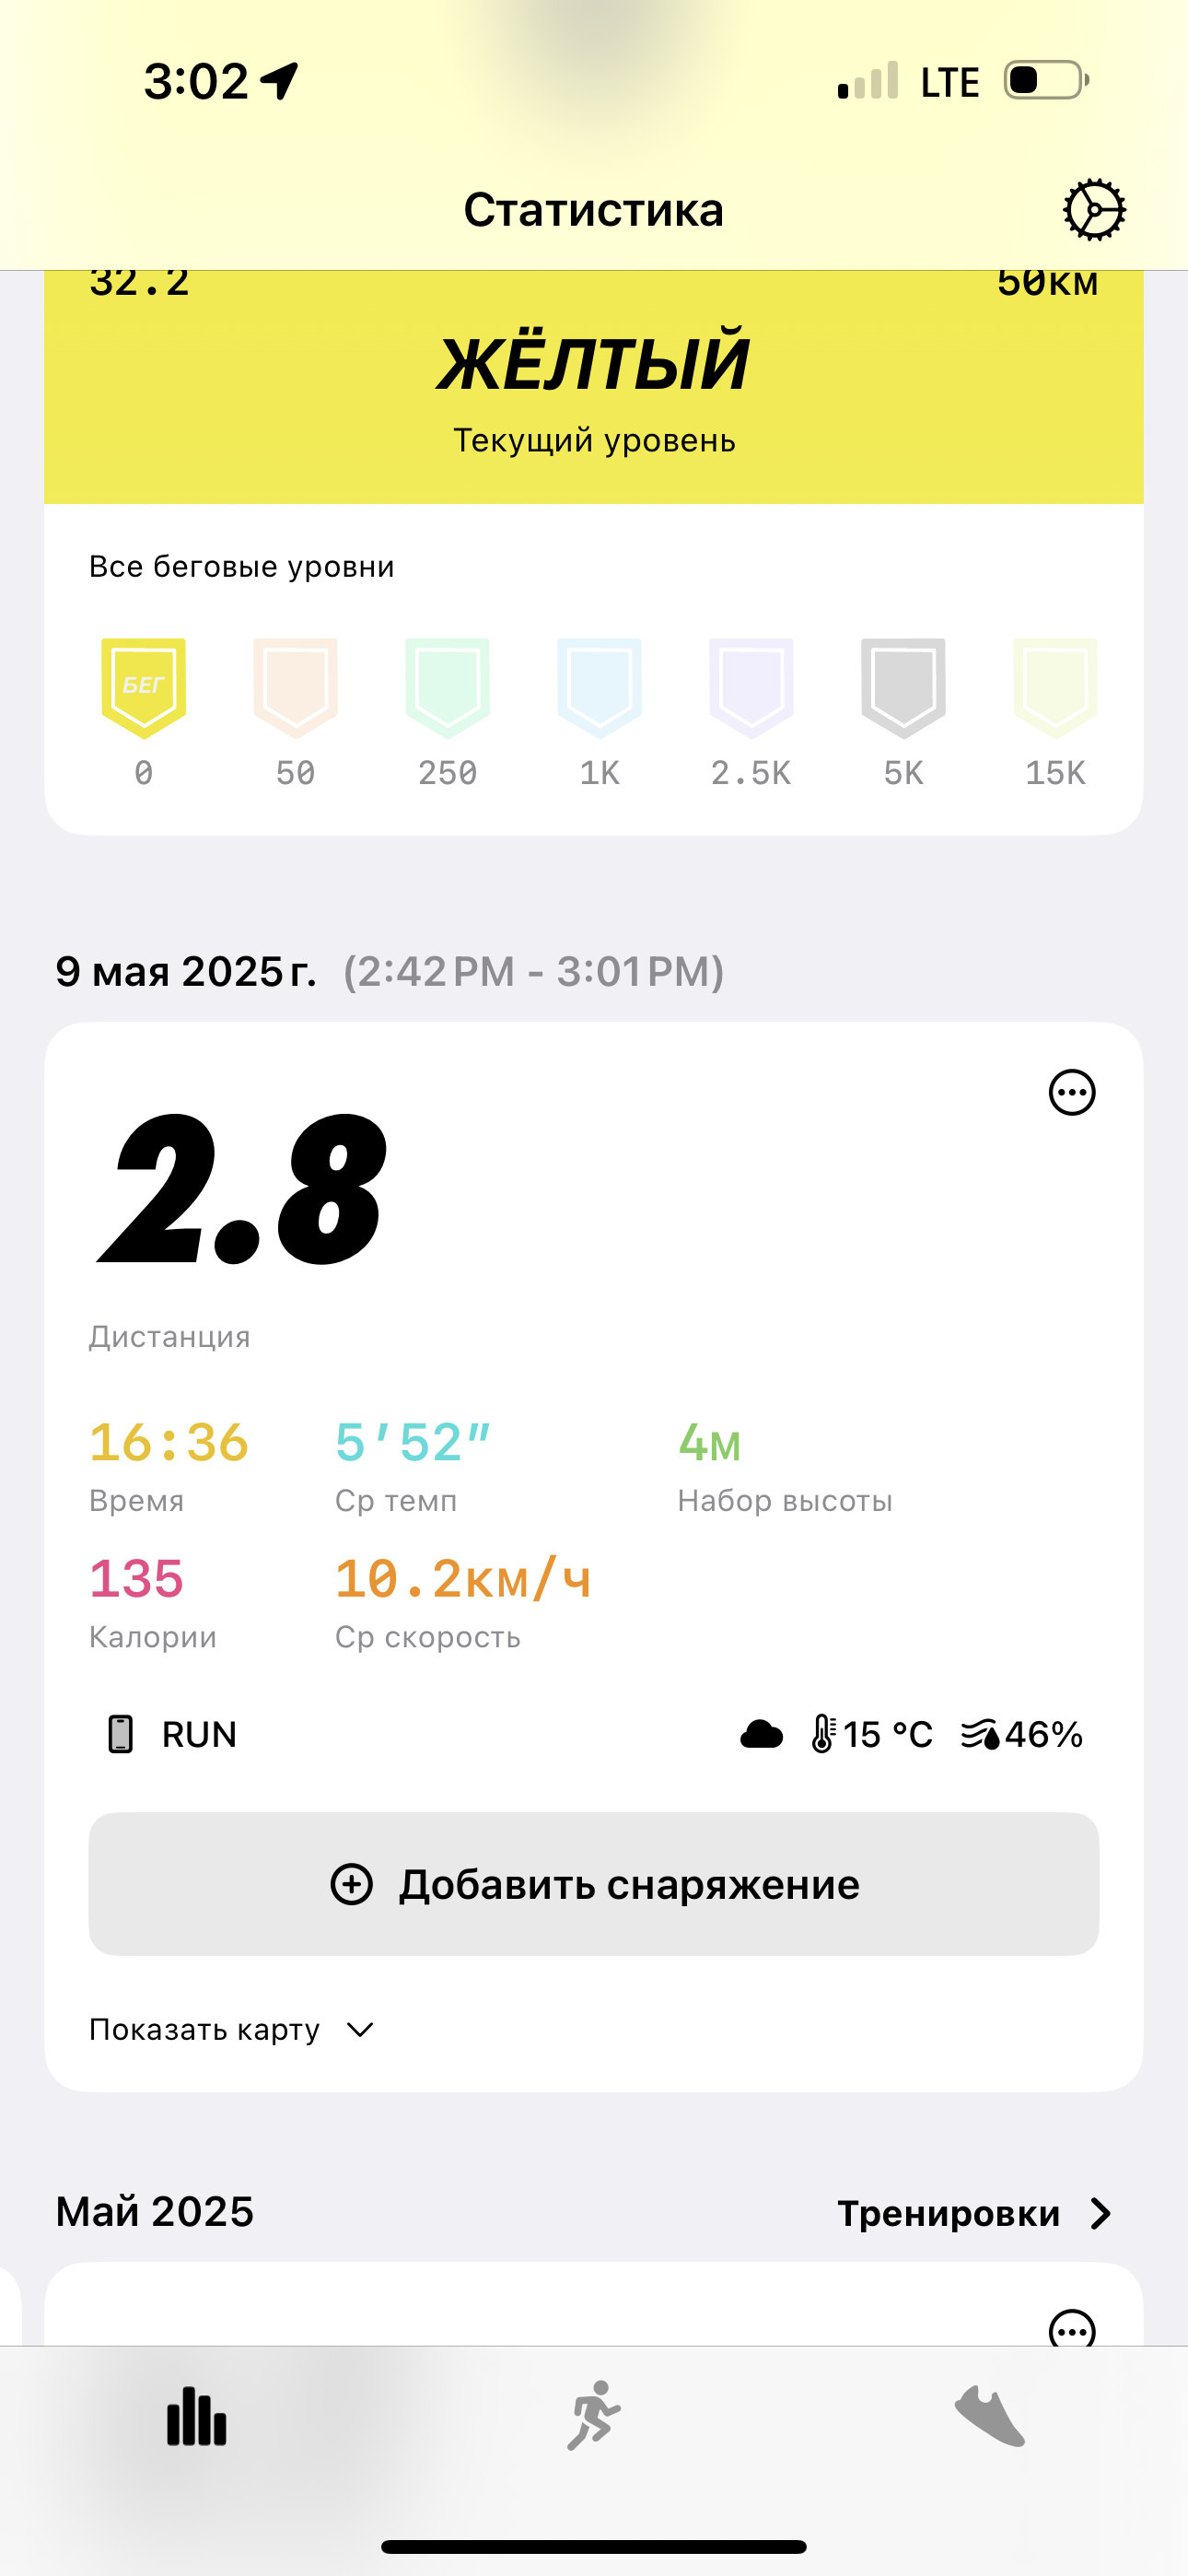The width and height of the screenshot is (1188, 2576).
Task: Tap the 1K blue level badge
Action: (x=600, y=688)
